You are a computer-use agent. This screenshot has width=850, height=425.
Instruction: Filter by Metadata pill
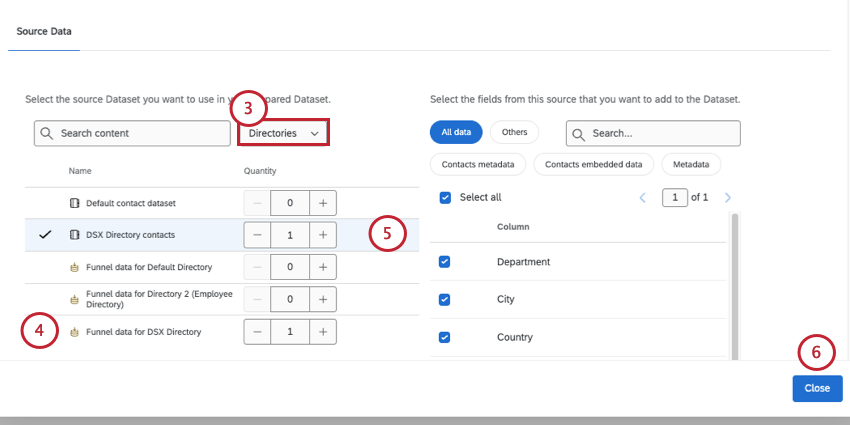click(x=691, y=164)
